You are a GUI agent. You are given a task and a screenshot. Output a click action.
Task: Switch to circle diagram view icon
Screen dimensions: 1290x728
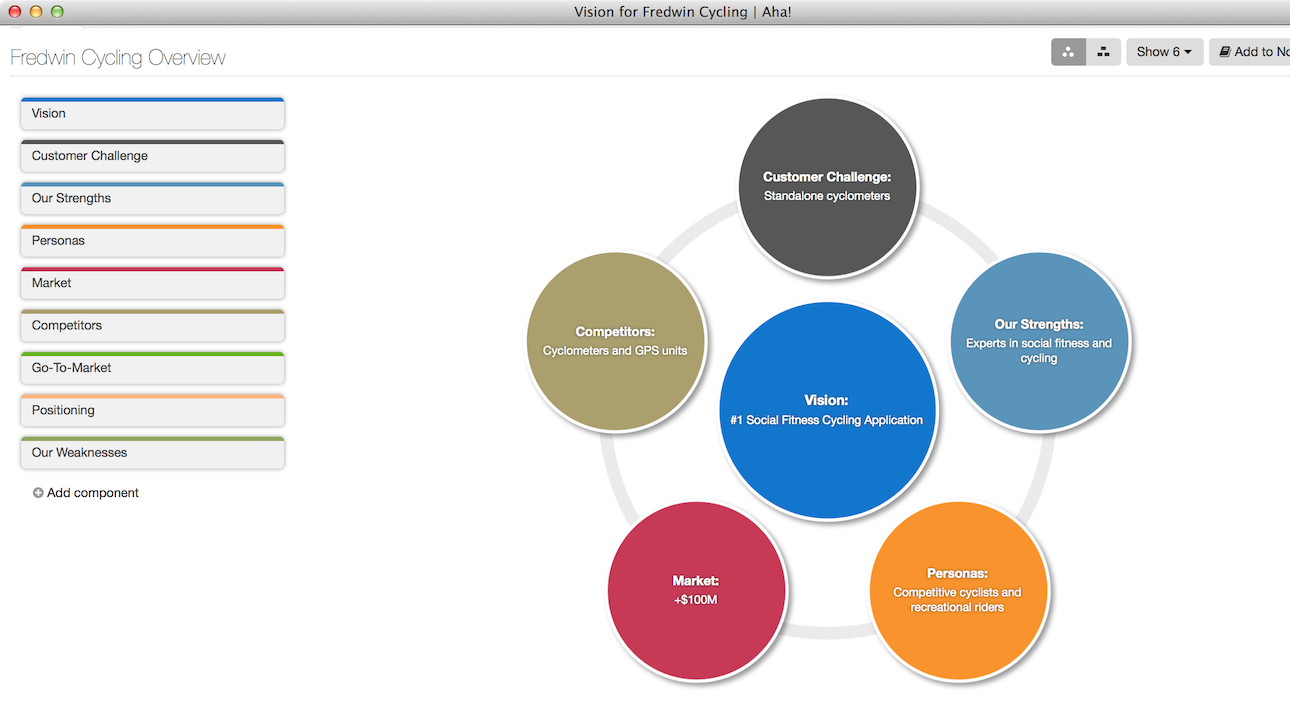[1068, 52]
